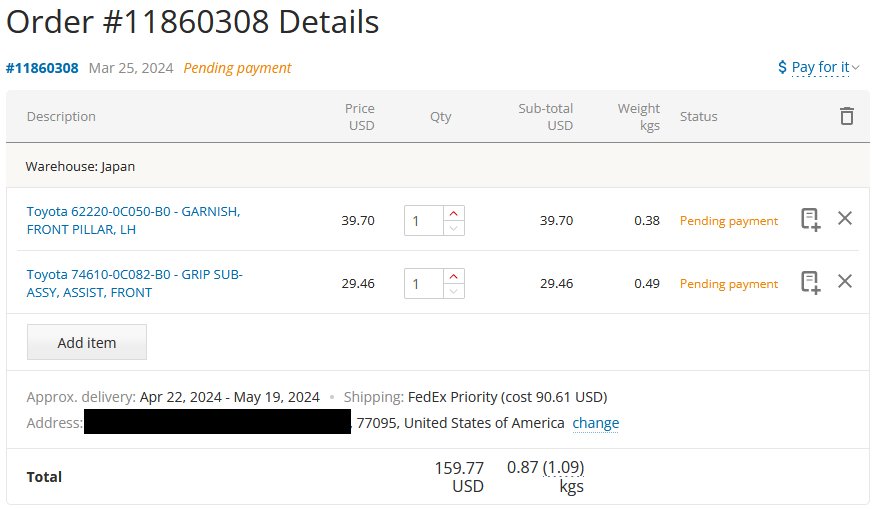Focus quantity field for GRIP SUB-ASSY item

click(424, 283)
